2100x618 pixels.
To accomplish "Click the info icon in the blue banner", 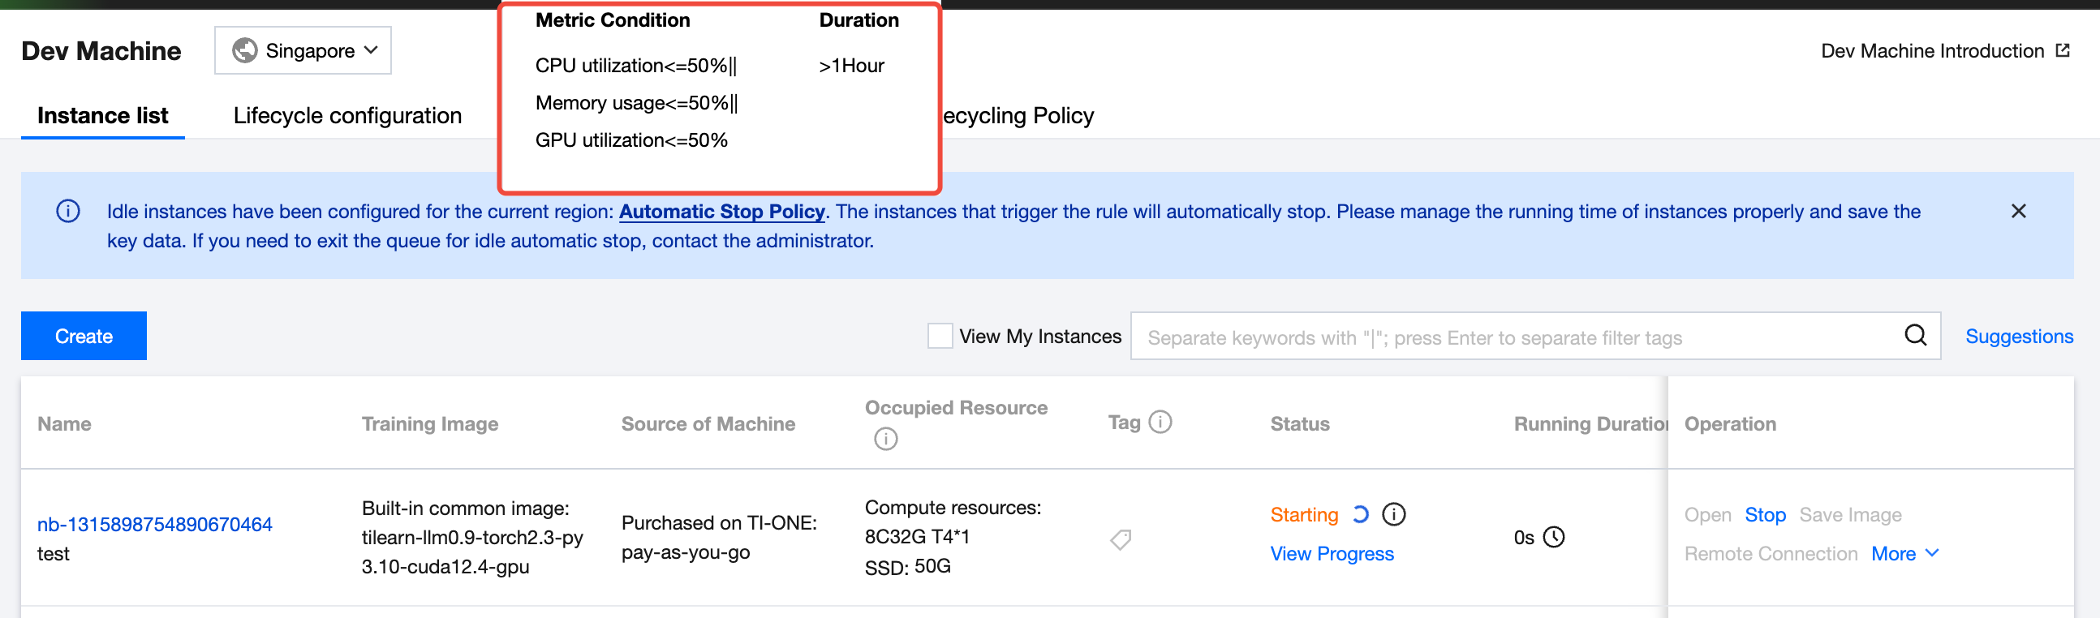I will 68,211.
